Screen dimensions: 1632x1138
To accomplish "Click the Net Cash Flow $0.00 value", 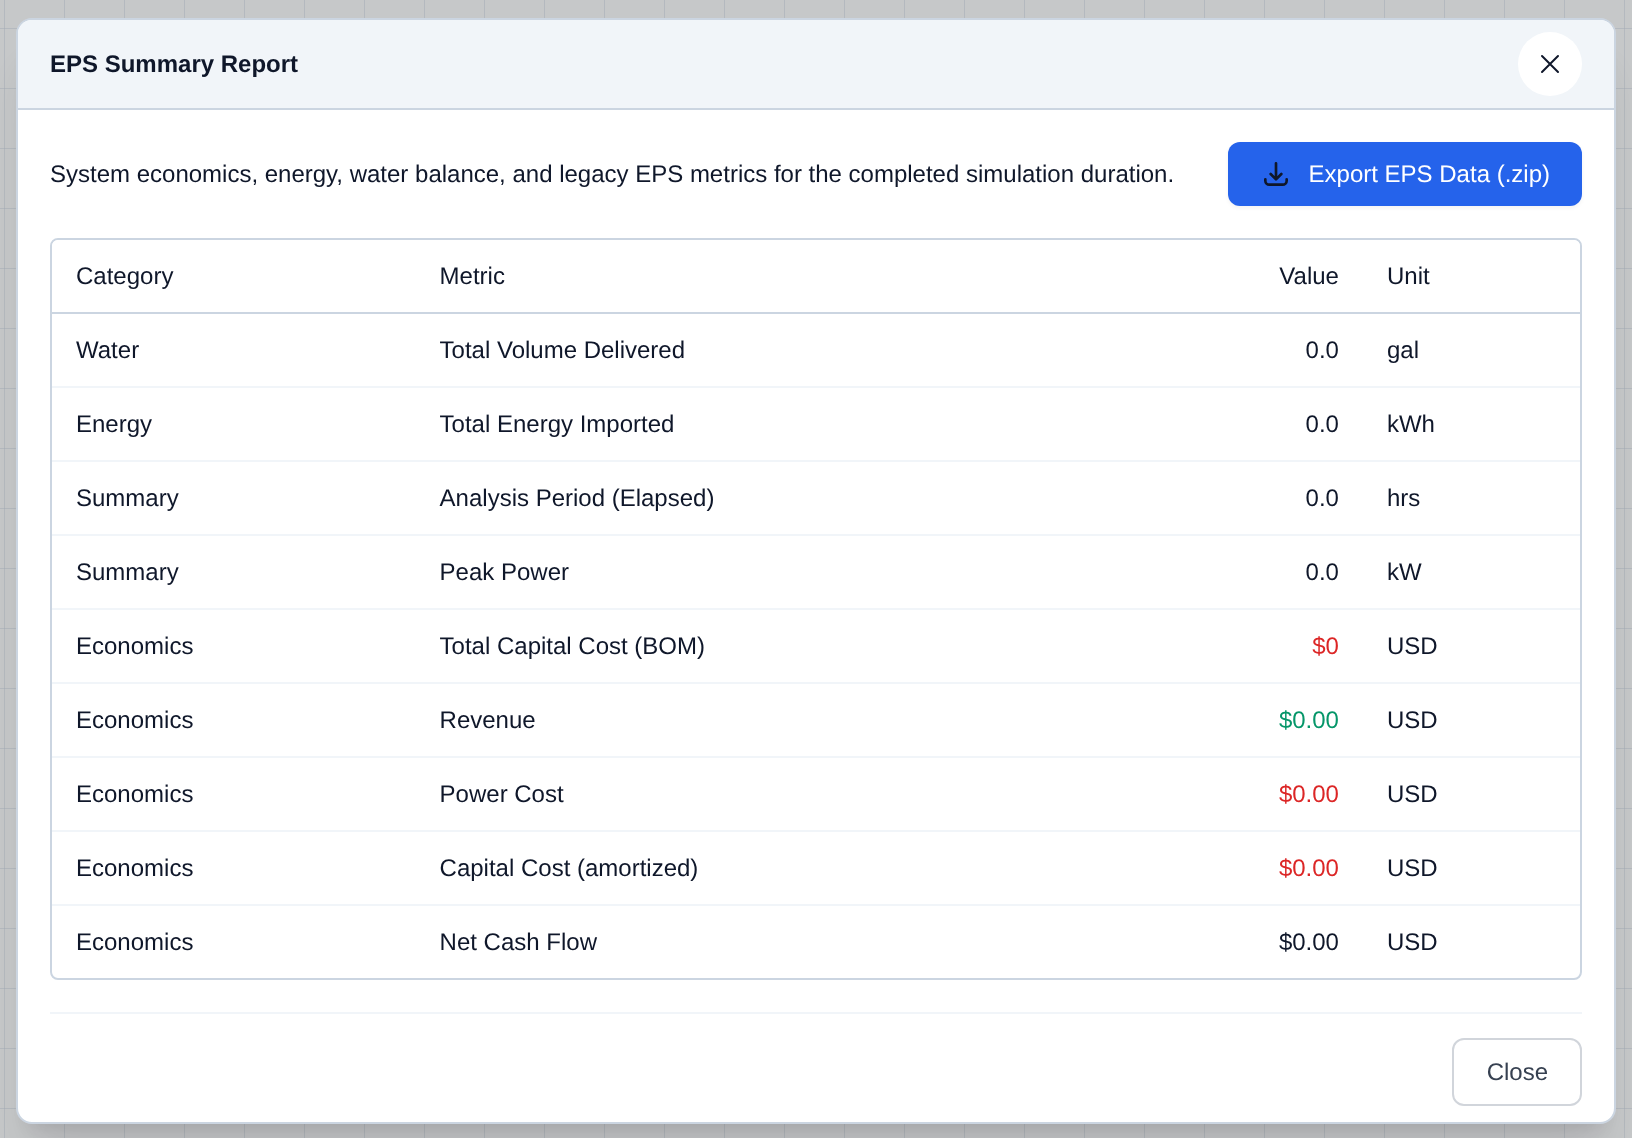I will [1308, 942].
